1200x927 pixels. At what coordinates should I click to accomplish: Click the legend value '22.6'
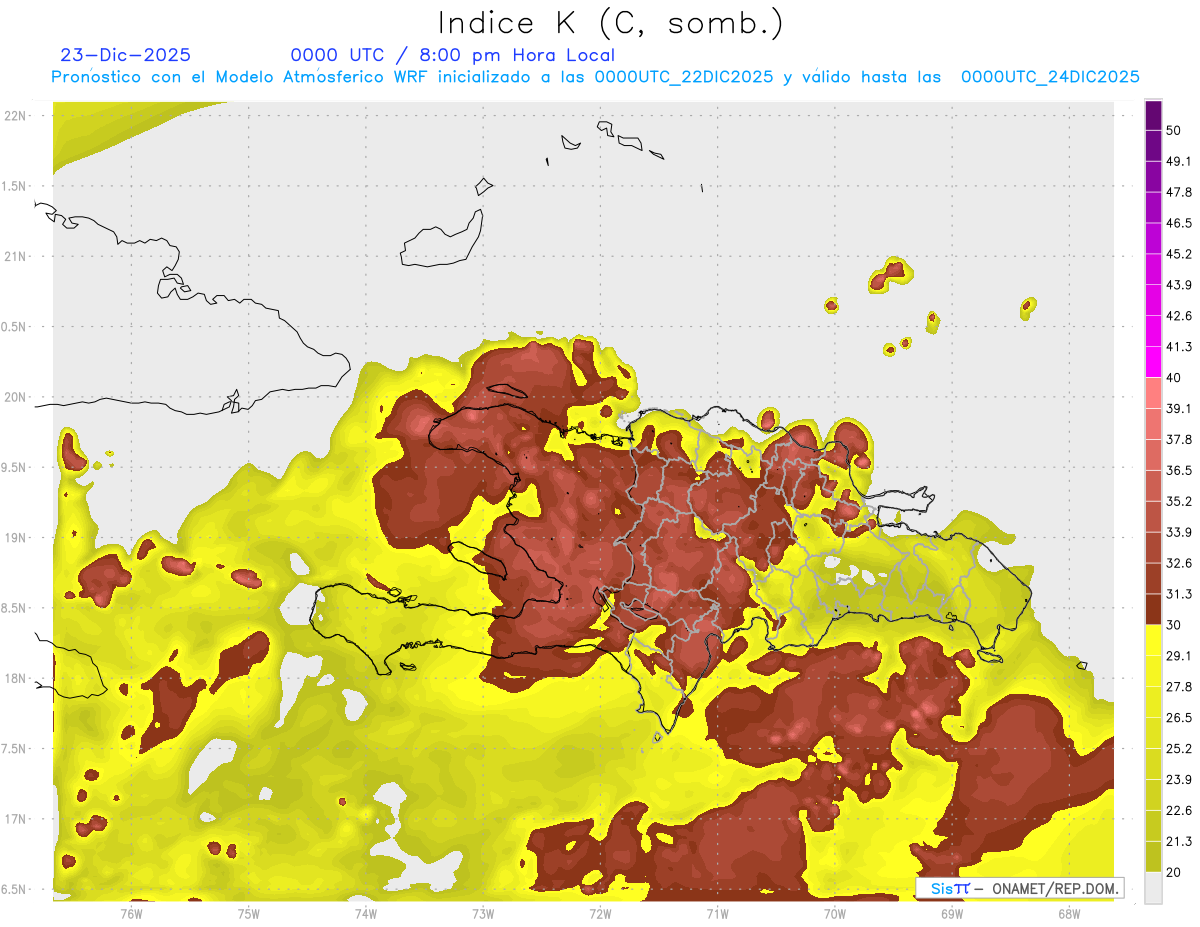click(x=1179, y=811)
